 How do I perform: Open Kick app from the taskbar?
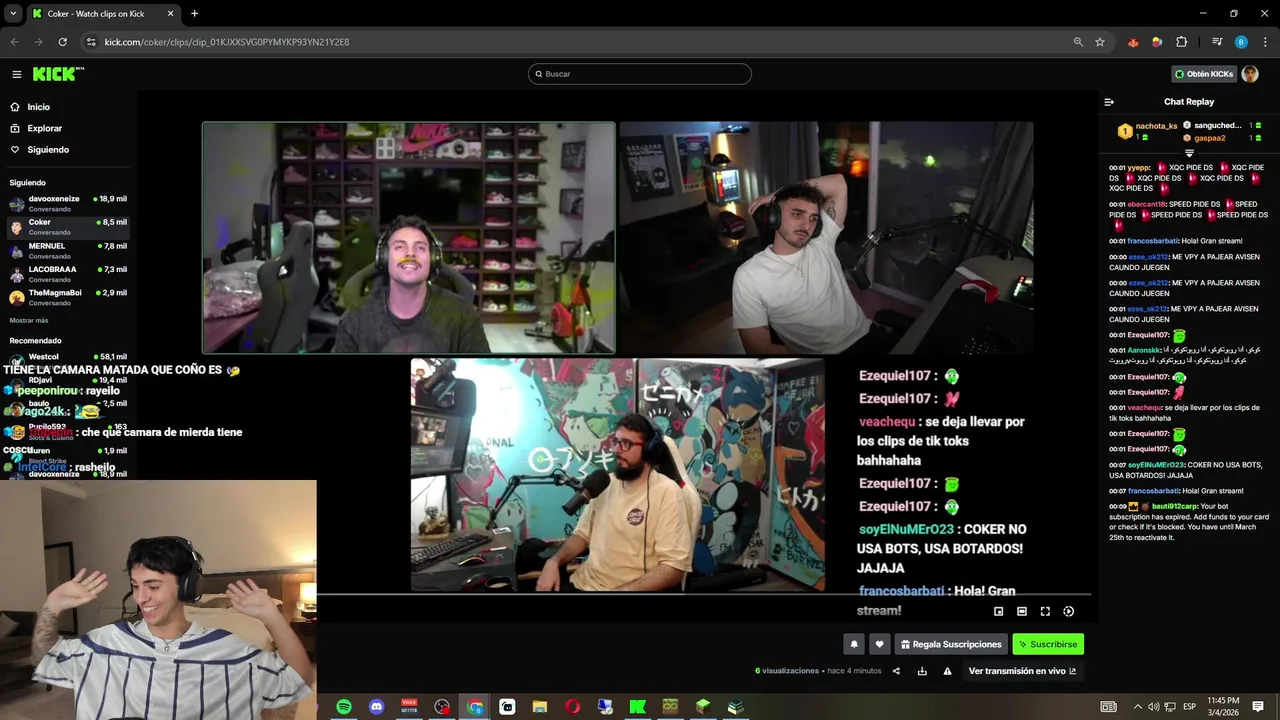pyautogui.click(x=638, y=707)
